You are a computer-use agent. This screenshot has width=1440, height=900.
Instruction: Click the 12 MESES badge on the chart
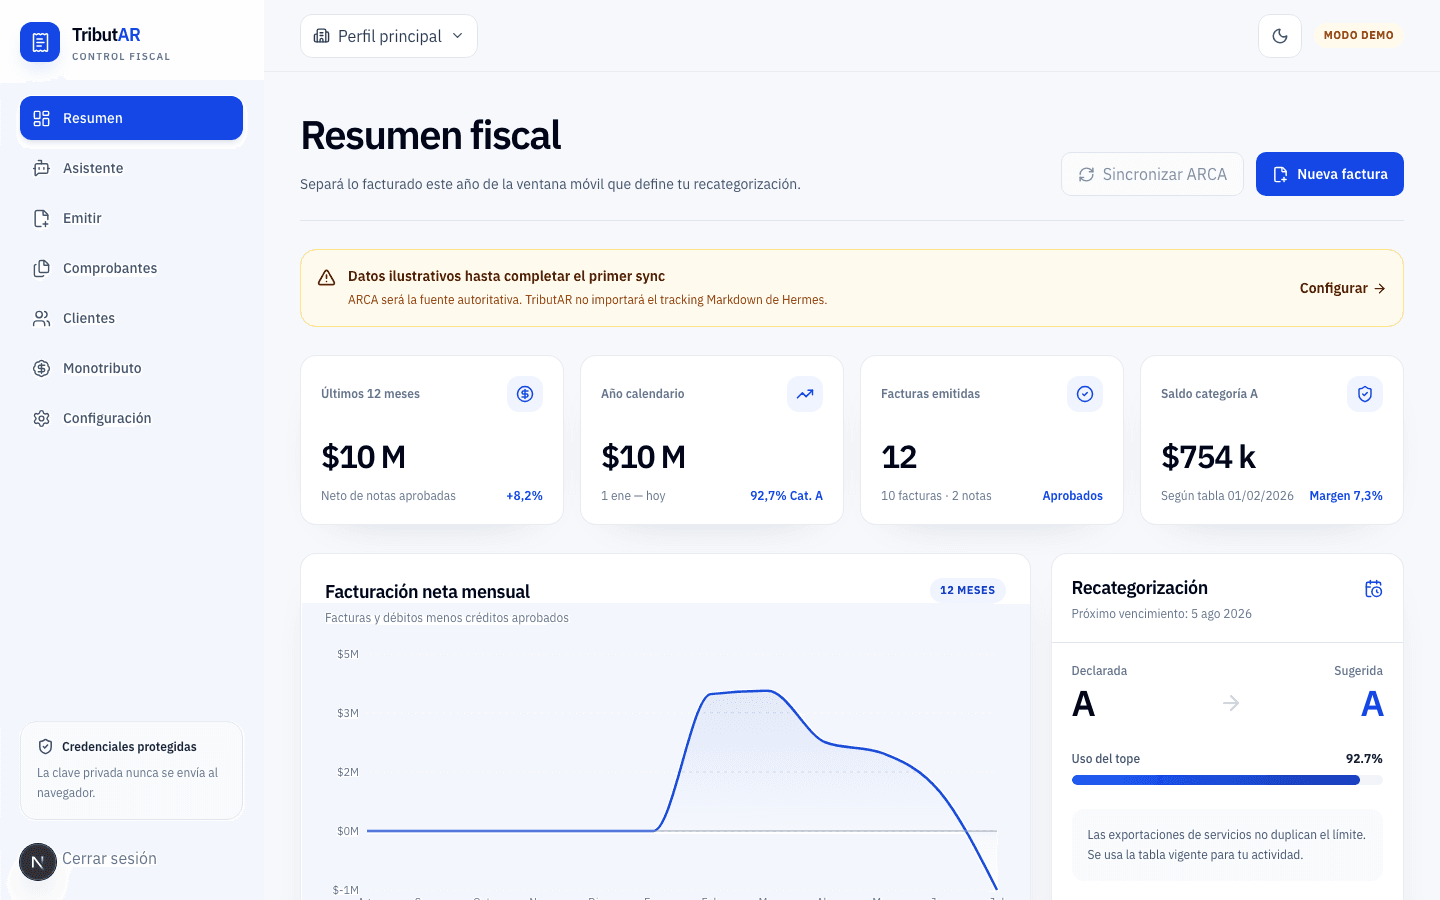tap(968, 590)
